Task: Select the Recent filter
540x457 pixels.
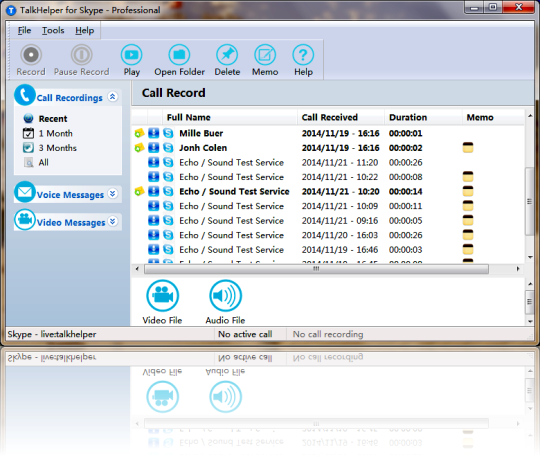Action: pyautogui.click(x=53, y=119)
